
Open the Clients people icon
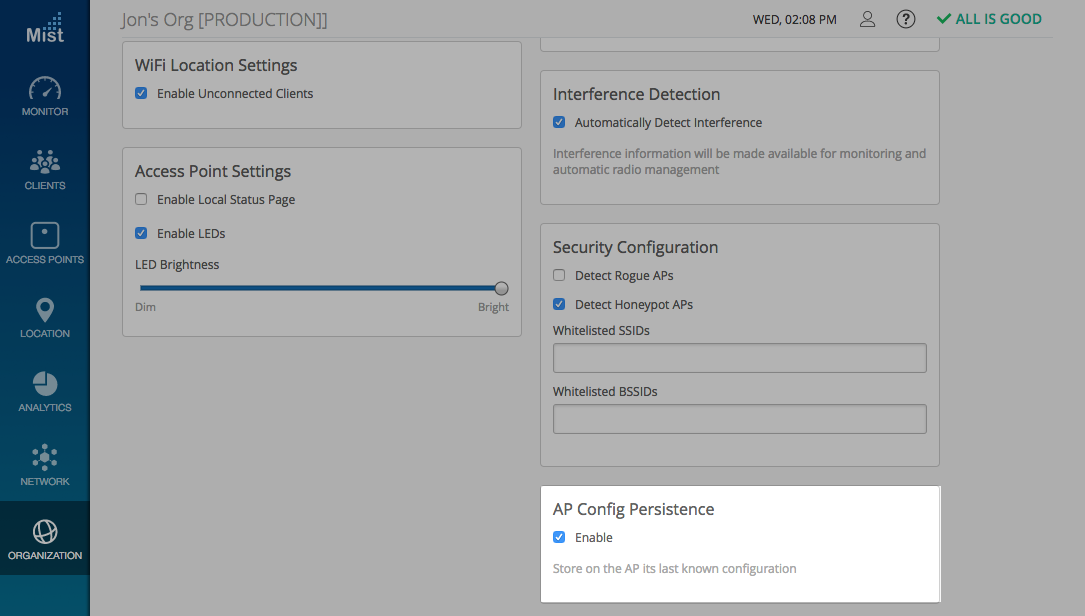(x=44, y=162)
